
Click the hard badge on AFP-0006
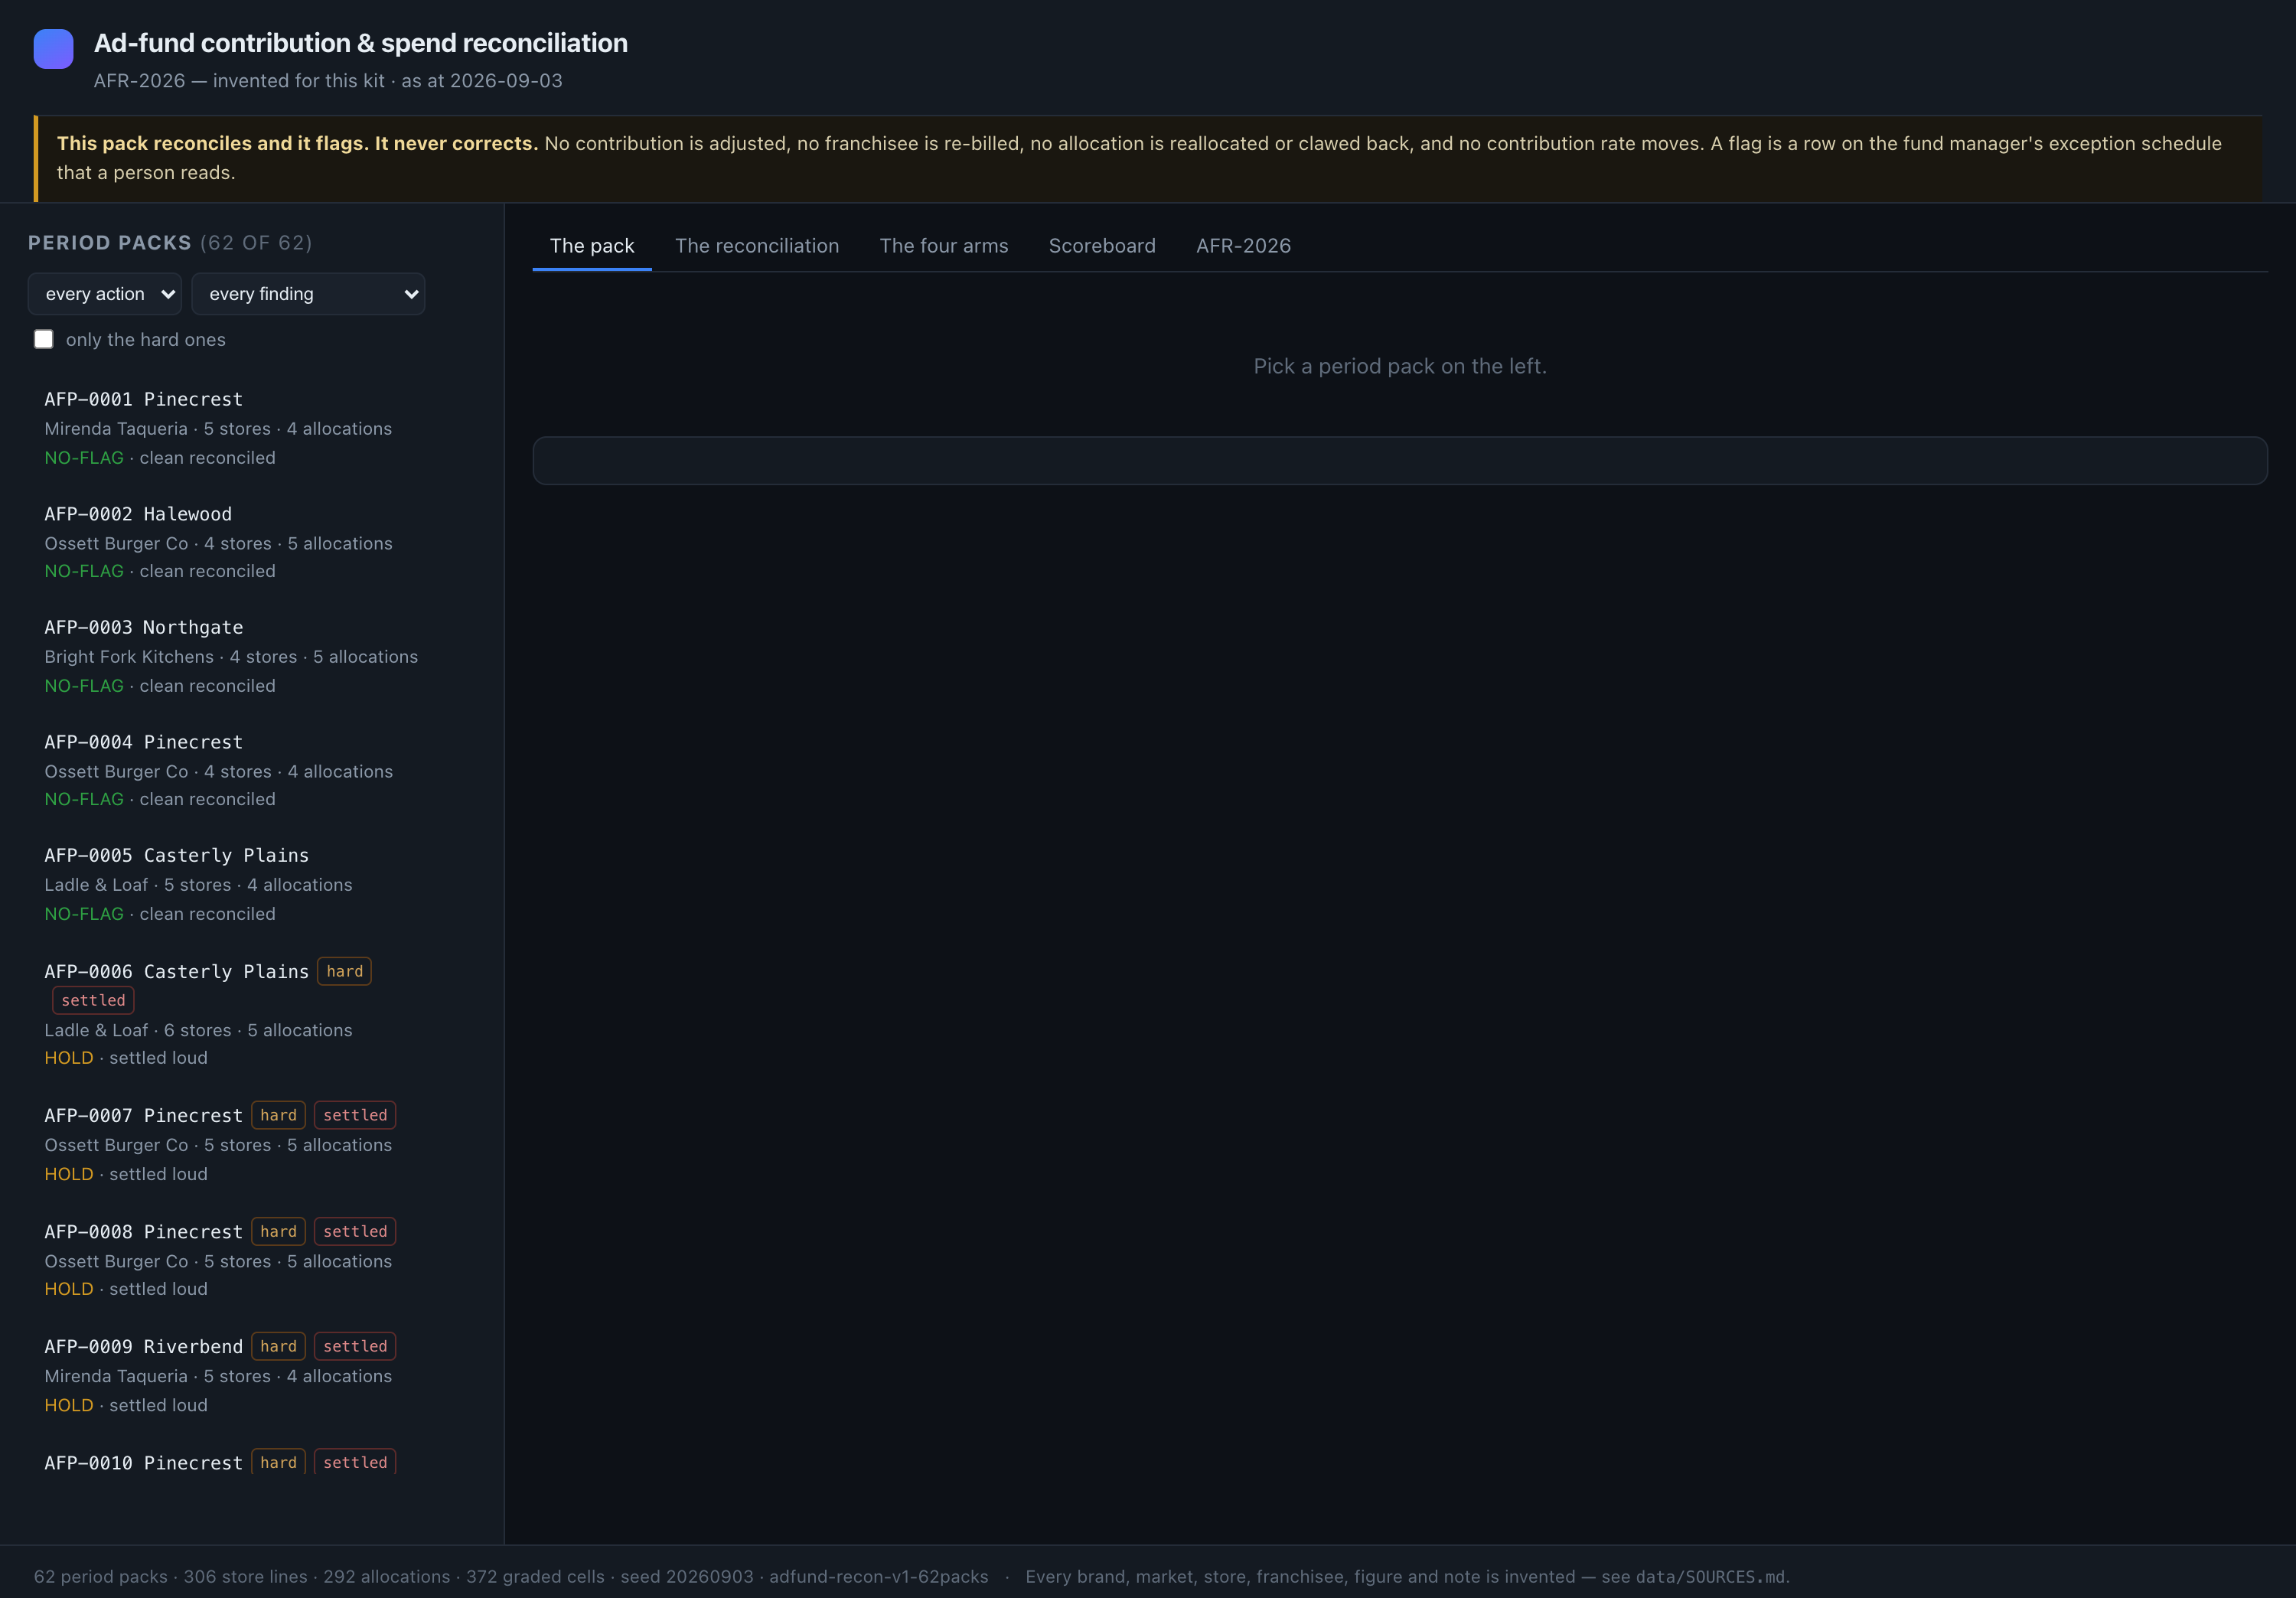pos(345,971)
